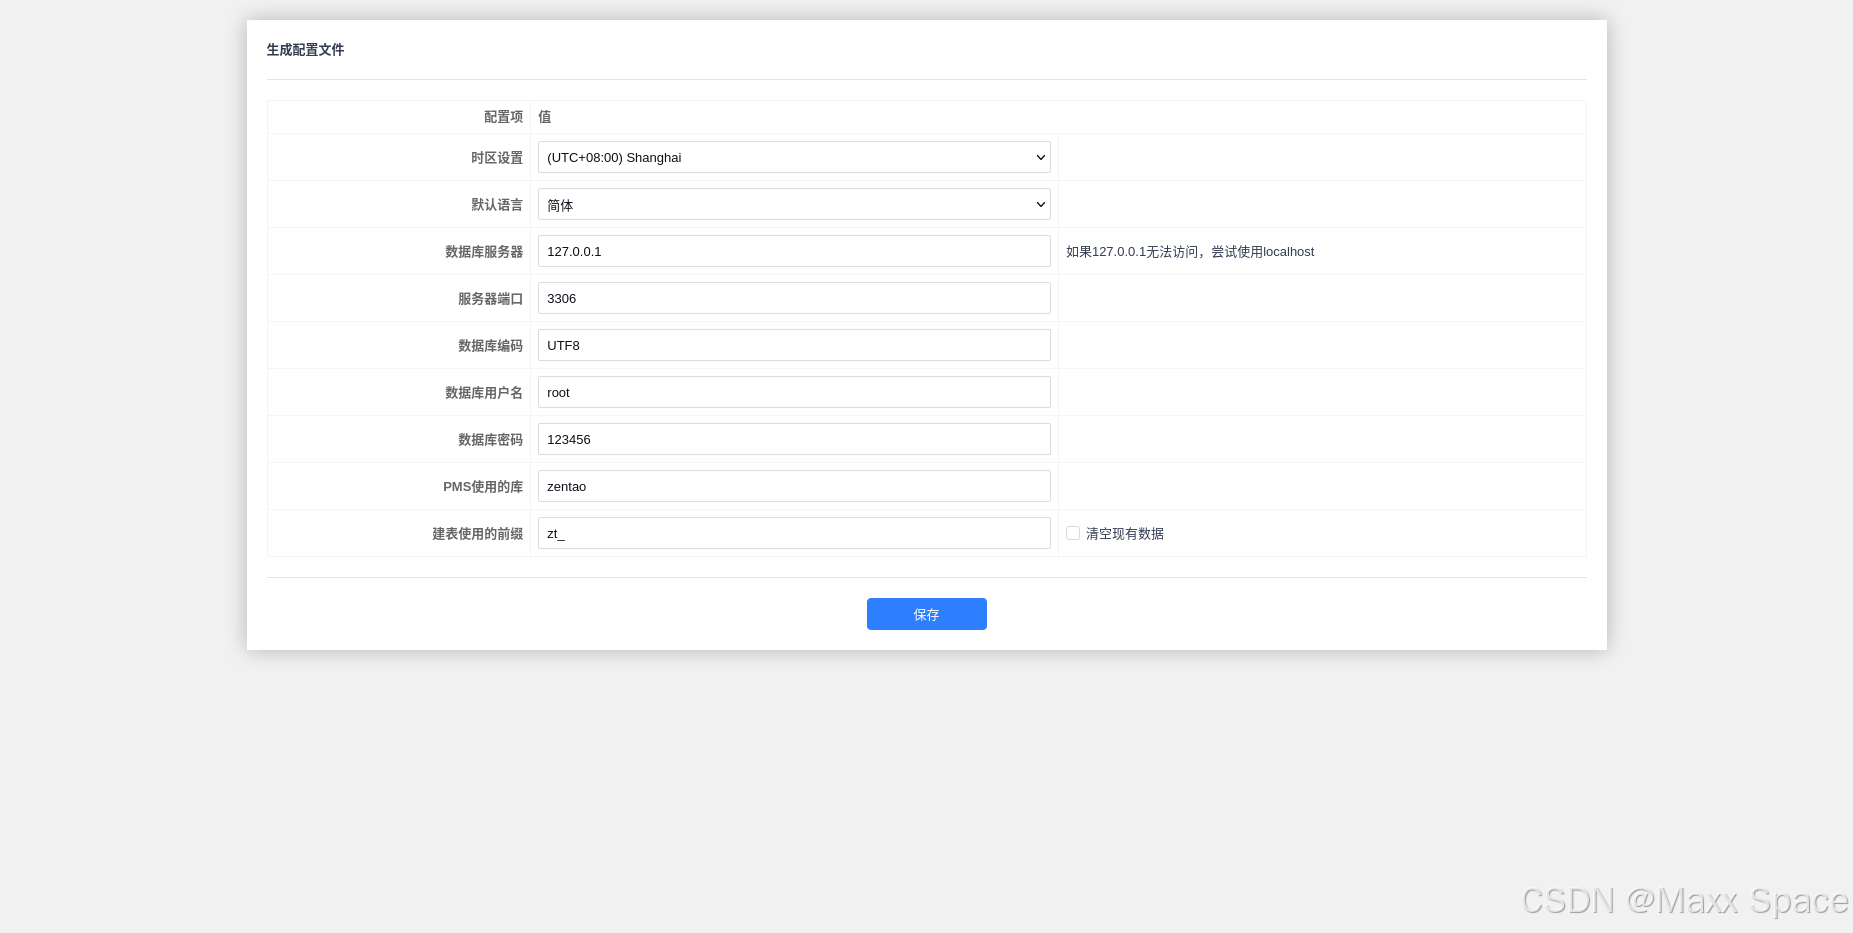The height and width of the screenshot is (933, 1853).
Task: Open the 默认语言 language dropdown
Action: click(794, 204)
